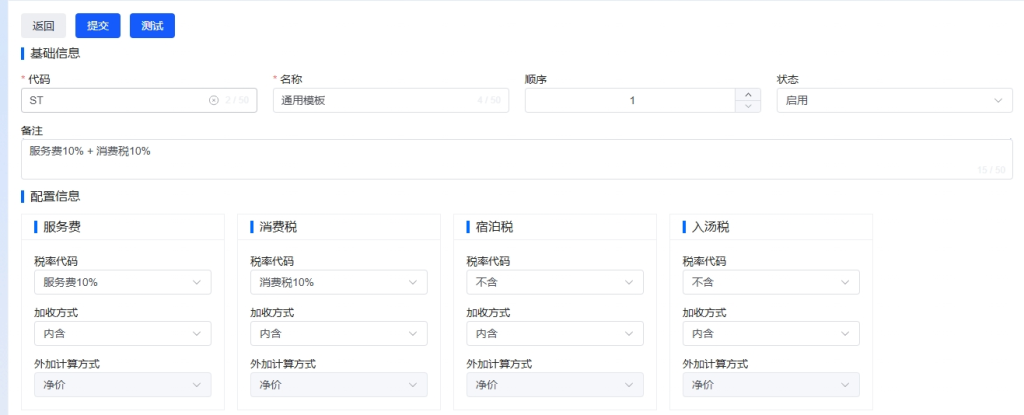Expand 消费税 加收方式 dropdown

[x=339, y=333]
